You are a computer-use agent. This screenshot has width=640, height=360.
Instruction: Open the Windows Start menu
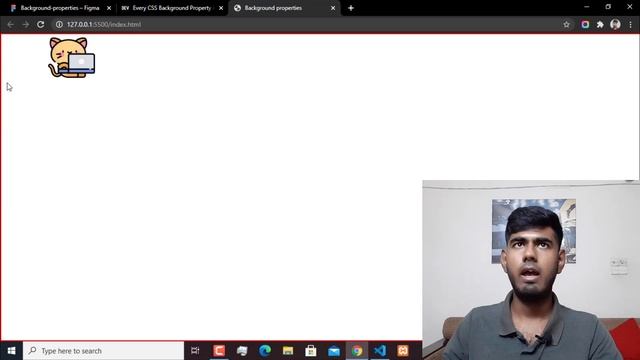coord(11,351)
